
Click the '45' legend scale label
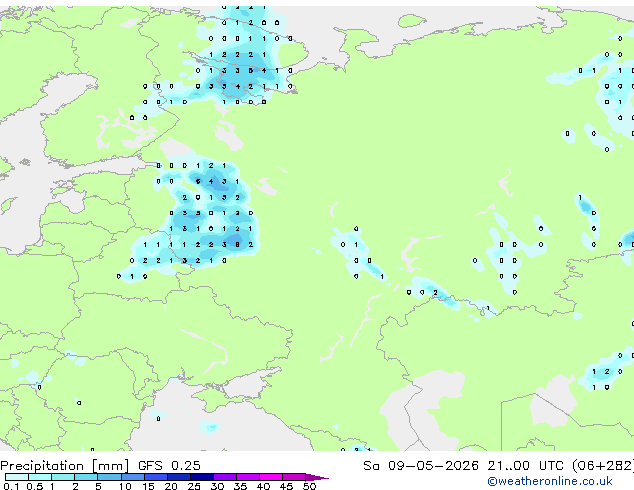pos(286,486)
